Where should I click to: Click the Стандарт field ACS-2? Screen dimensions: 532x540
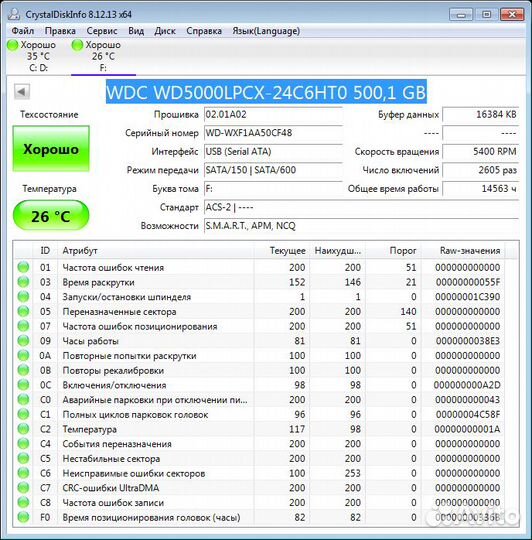click(x=361, y=207)
